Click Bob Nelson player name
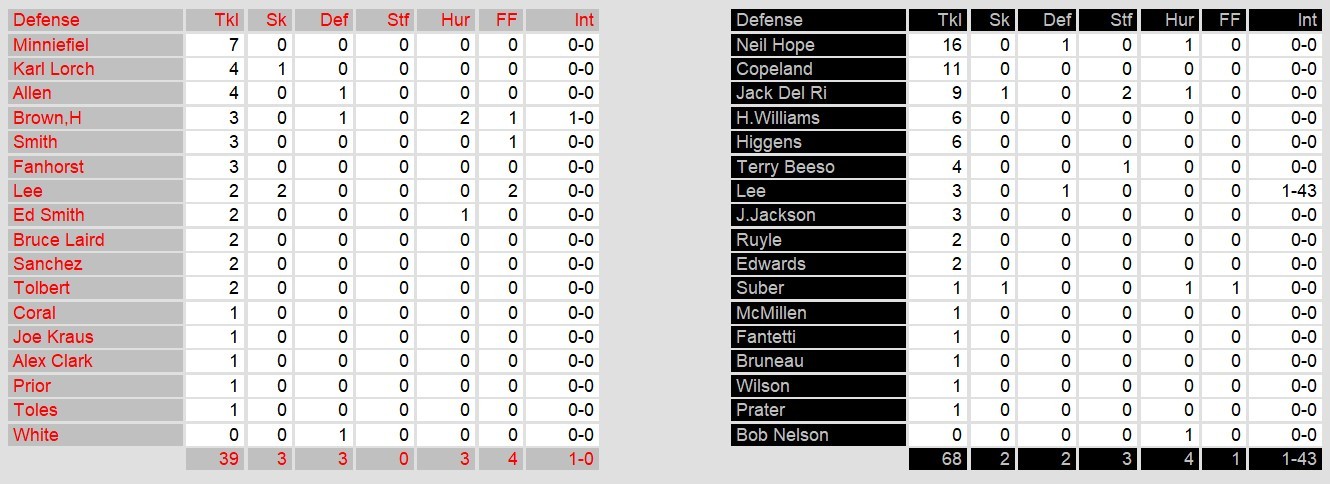1330x484 pixels. tap(782, 435)
